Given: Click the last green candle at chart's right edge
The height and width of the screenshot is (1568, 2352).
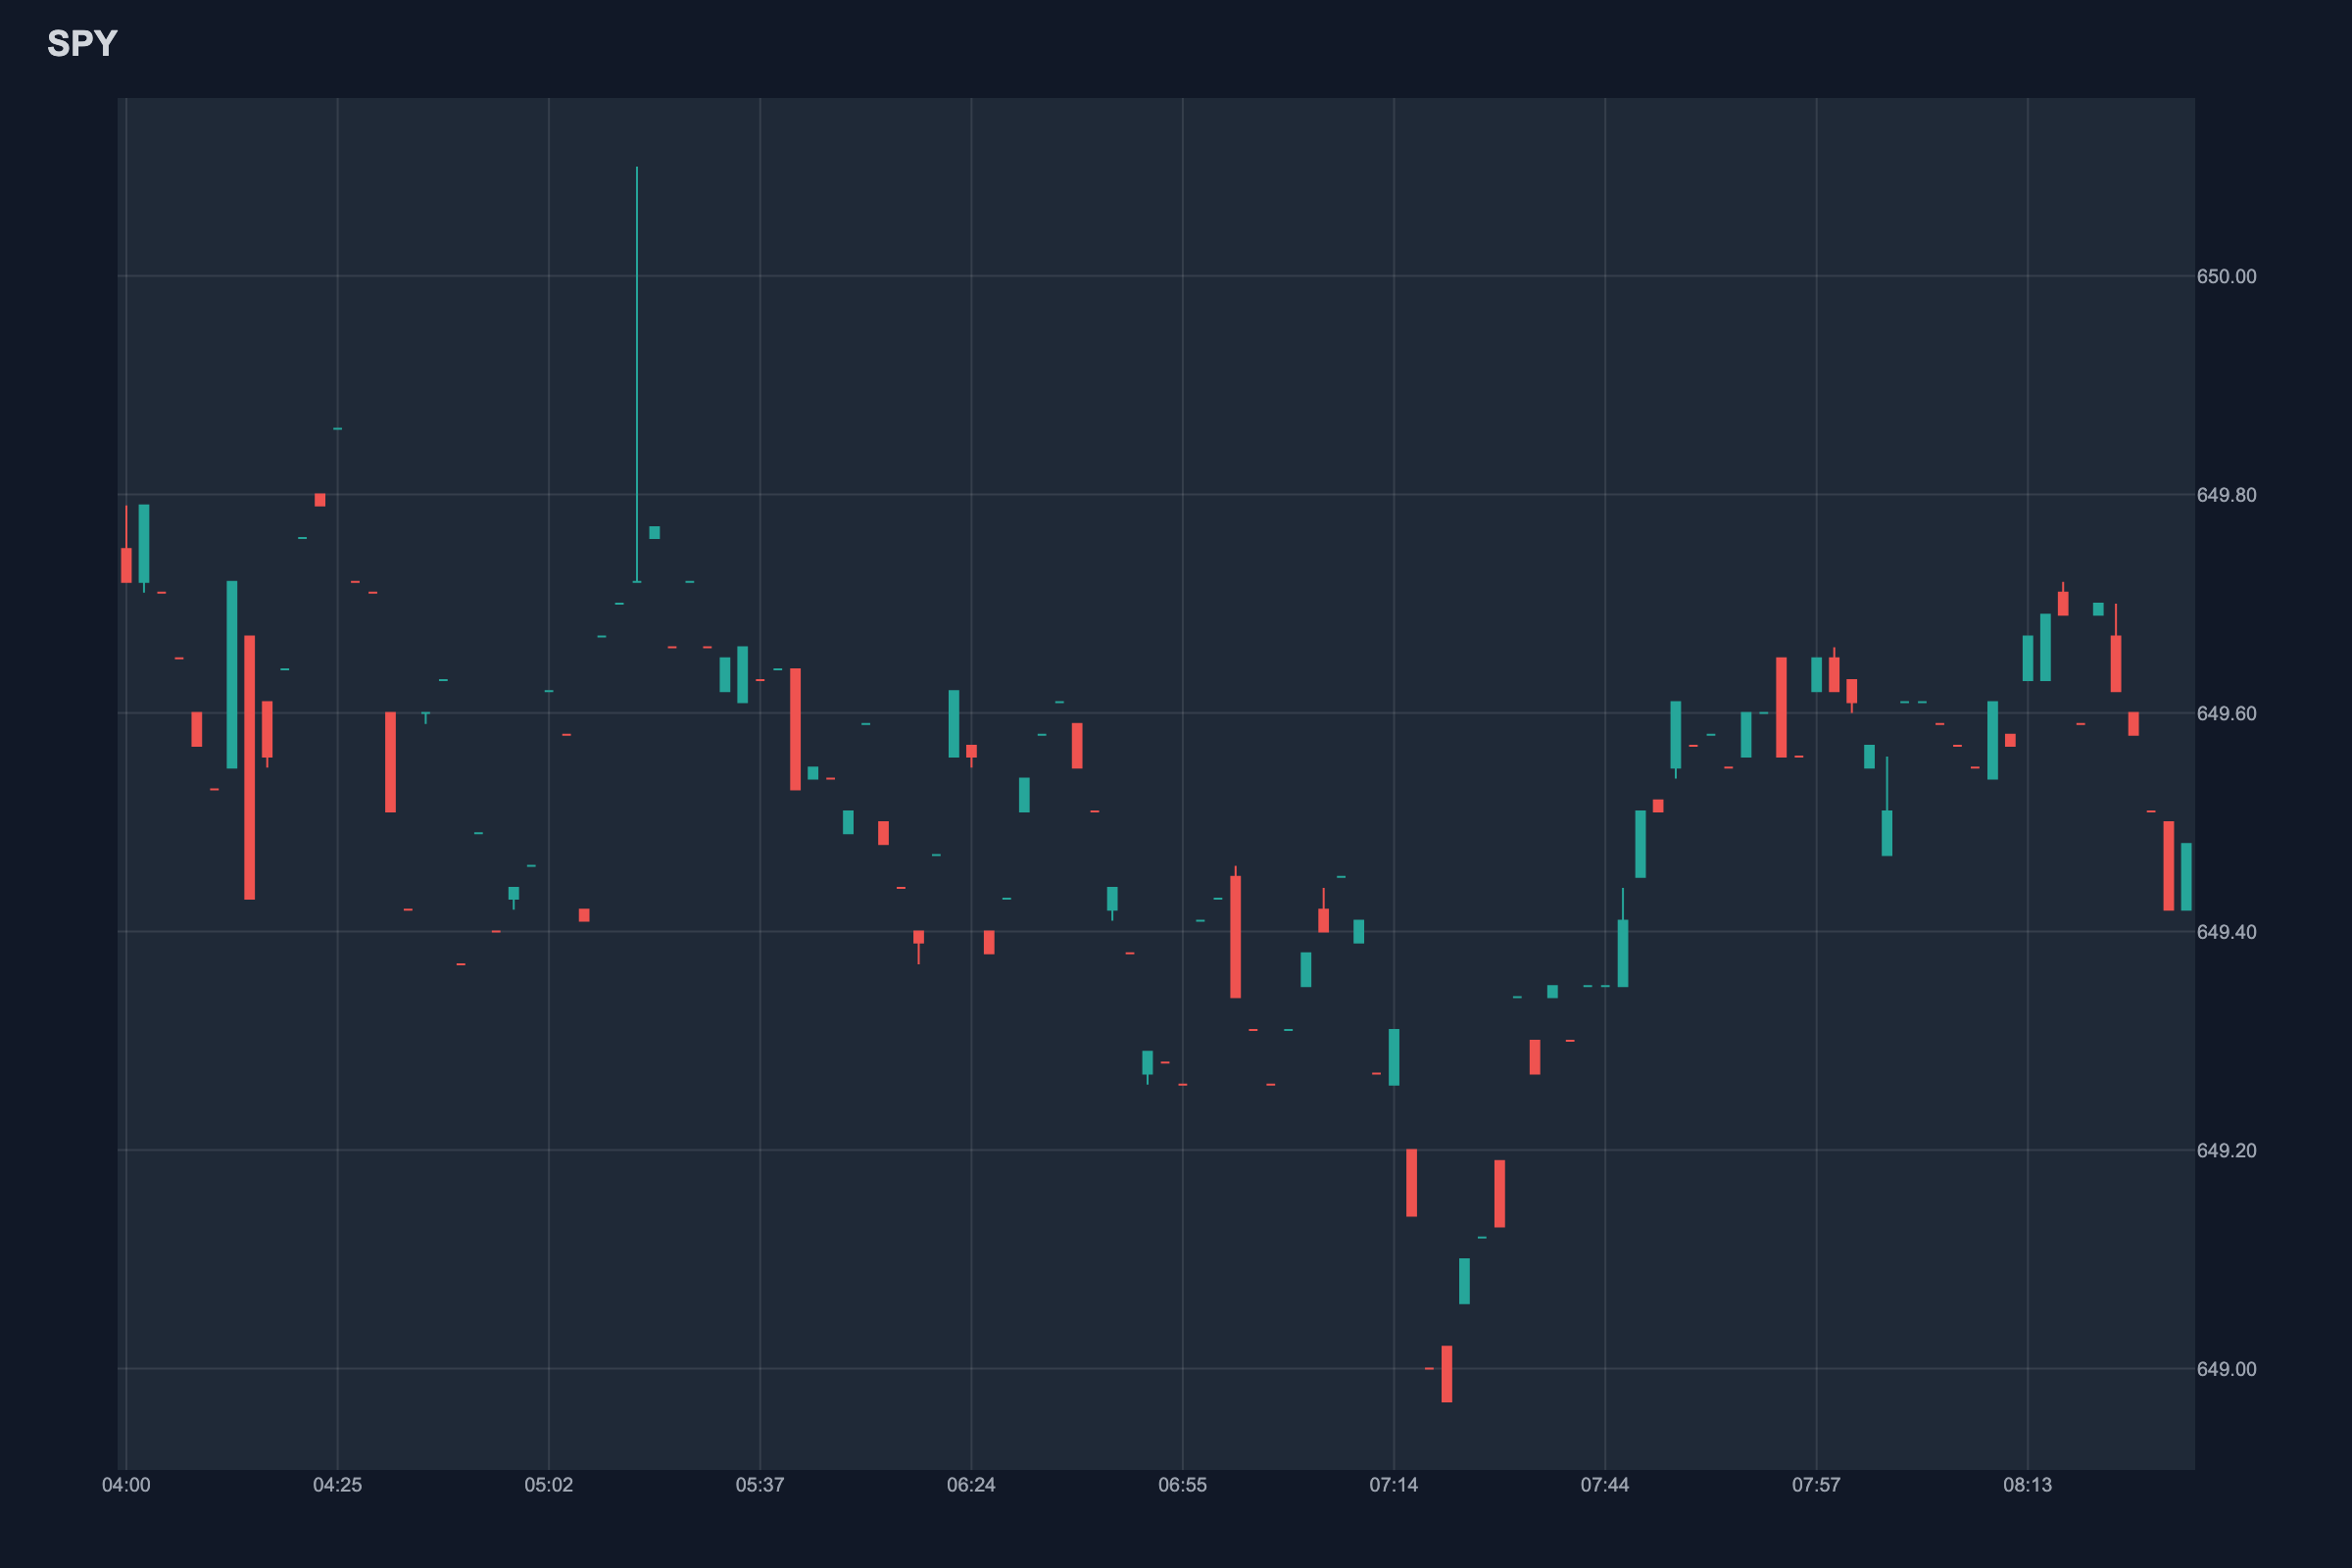Looking at the screenshot, I should point(2186,877).
